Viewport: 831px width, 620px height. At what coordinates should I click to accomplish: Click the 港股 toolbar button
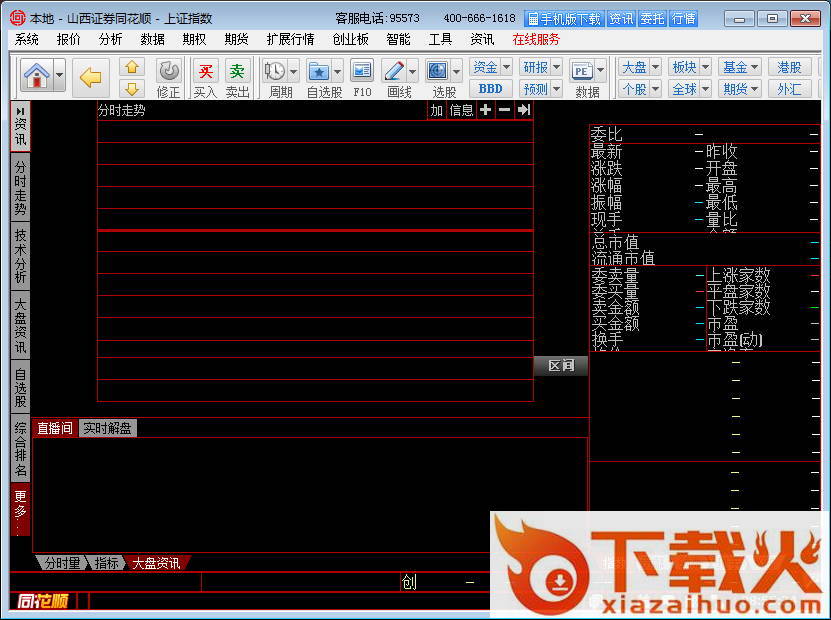tap(790, 67)
